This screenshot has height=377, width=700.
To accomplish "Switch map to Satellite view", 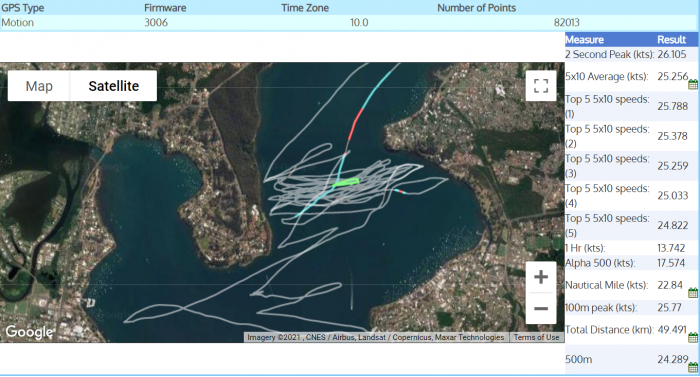I will [113, 86].
